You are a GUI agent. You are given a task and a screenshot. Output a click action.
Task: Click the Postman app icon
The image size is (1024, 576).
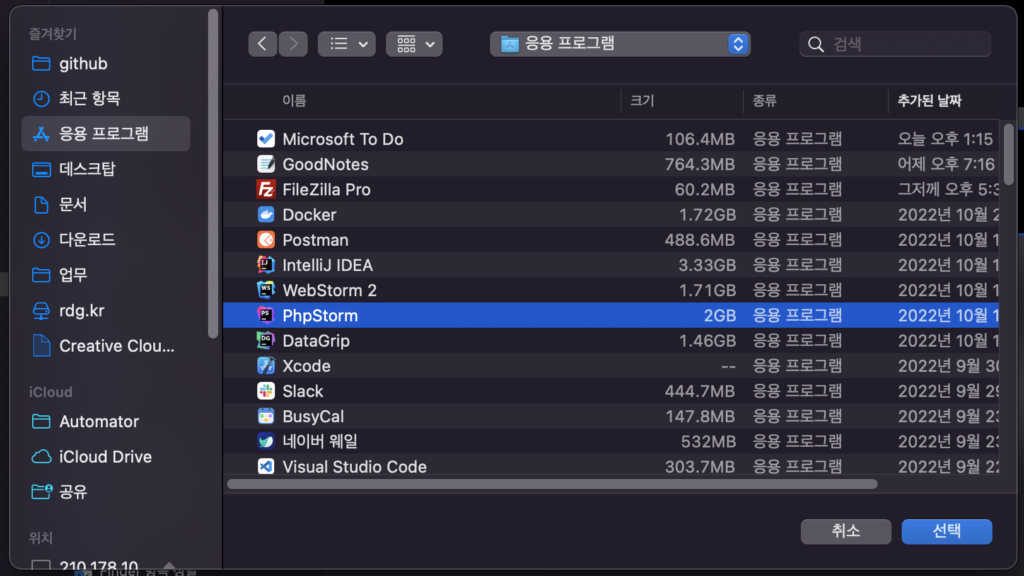click(266, 240)
